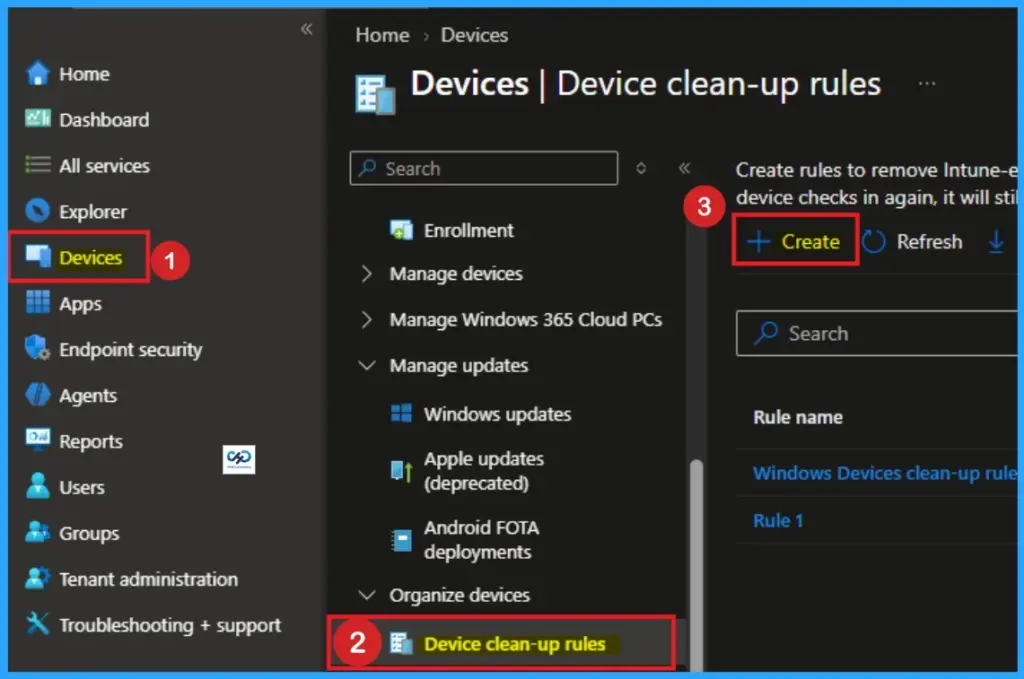
Task: Open All services in the navigation
Action: tap(104, 166)
